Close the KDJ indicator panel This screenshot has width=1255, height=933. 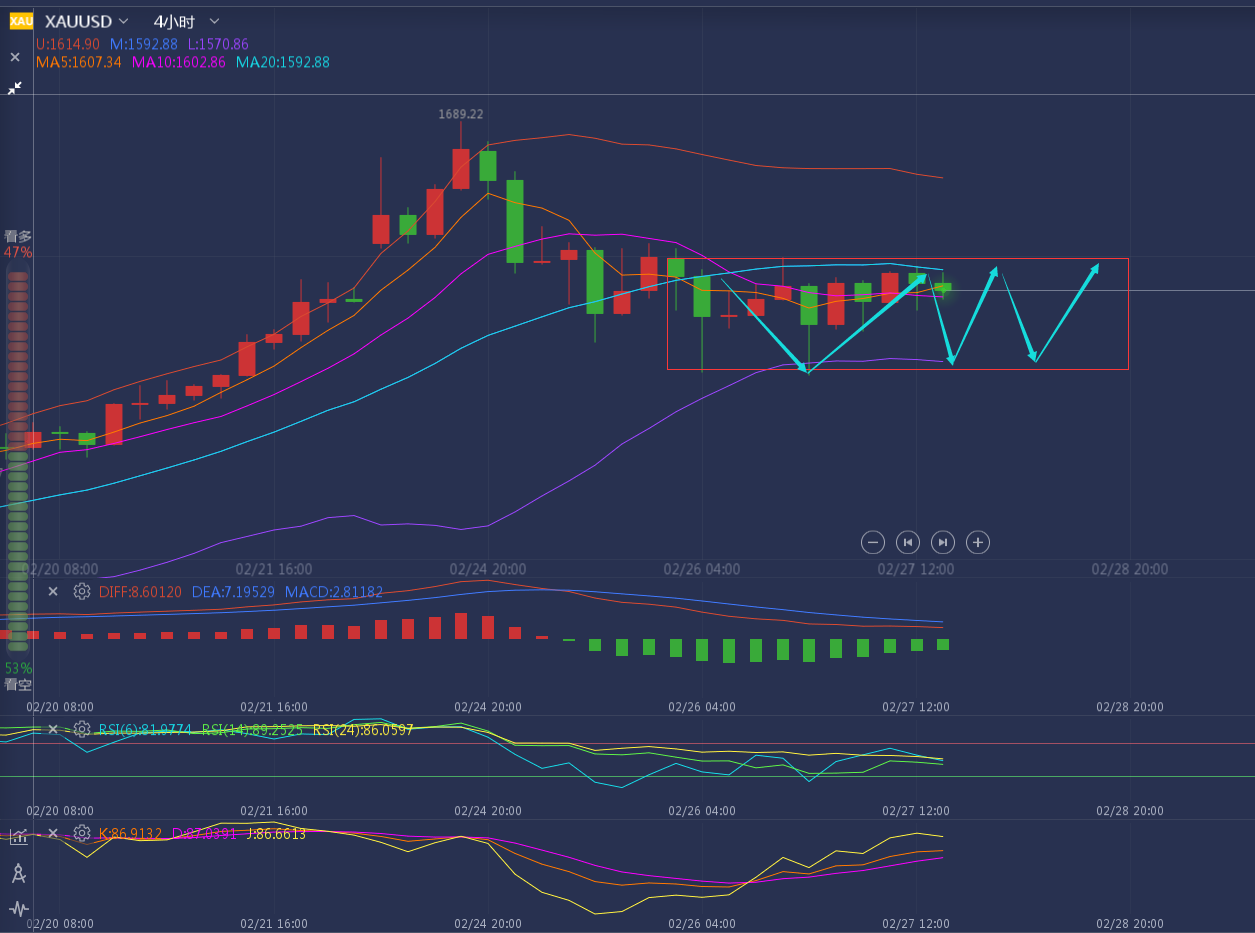pyautogui.click(x=53, y=833)
